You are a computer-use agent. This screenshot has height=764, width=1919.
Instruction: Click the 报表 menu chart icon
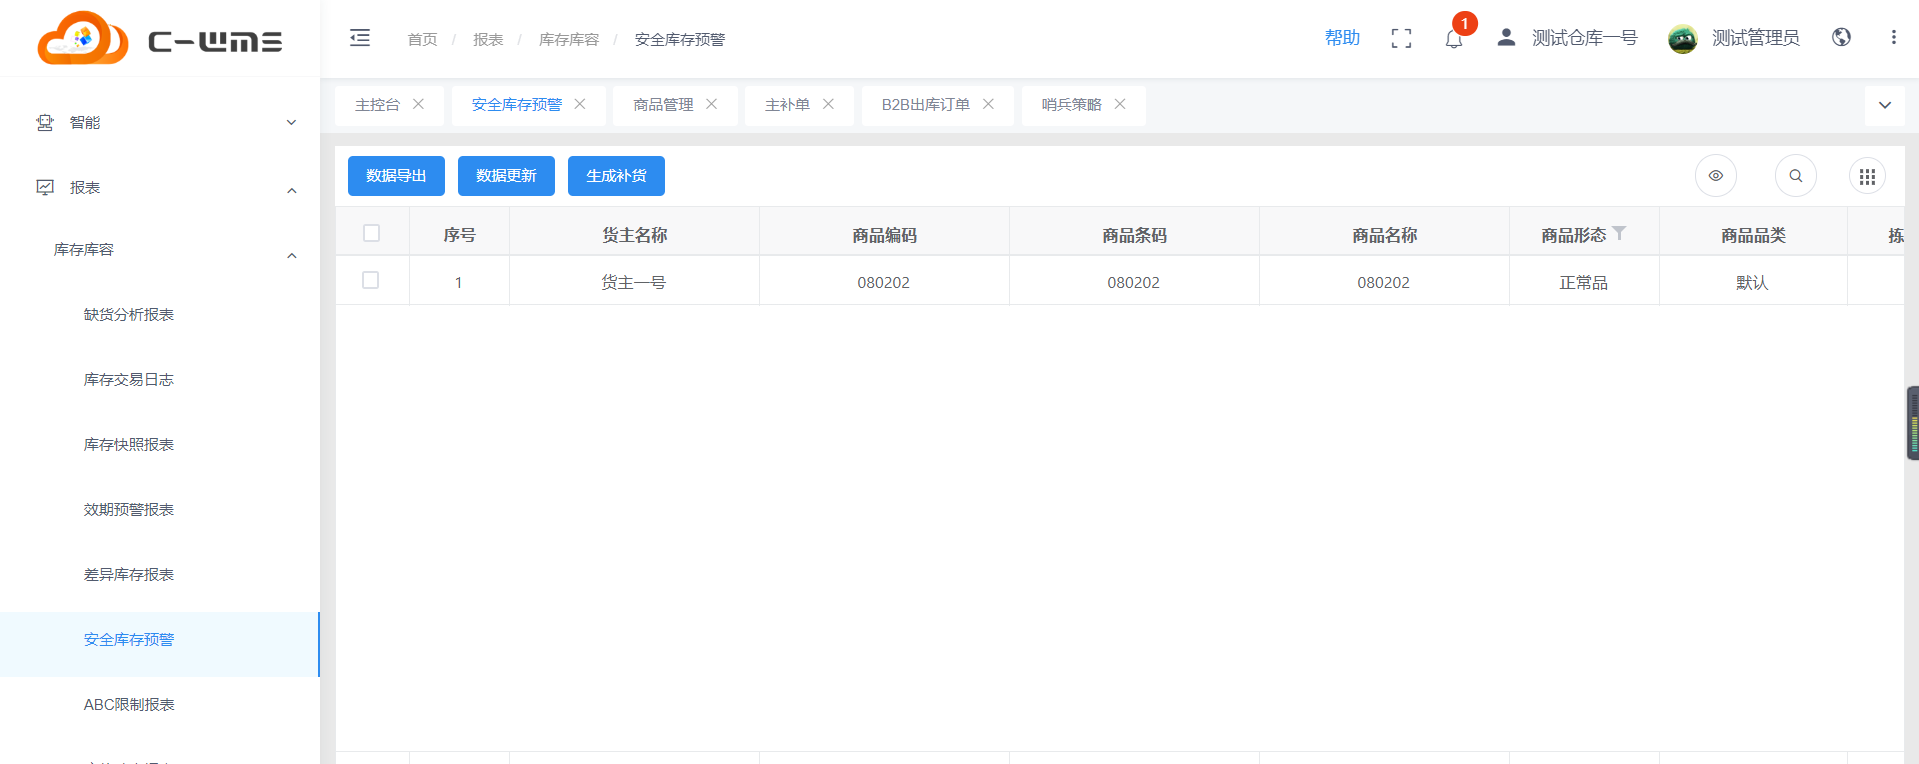tap(45, 187)
